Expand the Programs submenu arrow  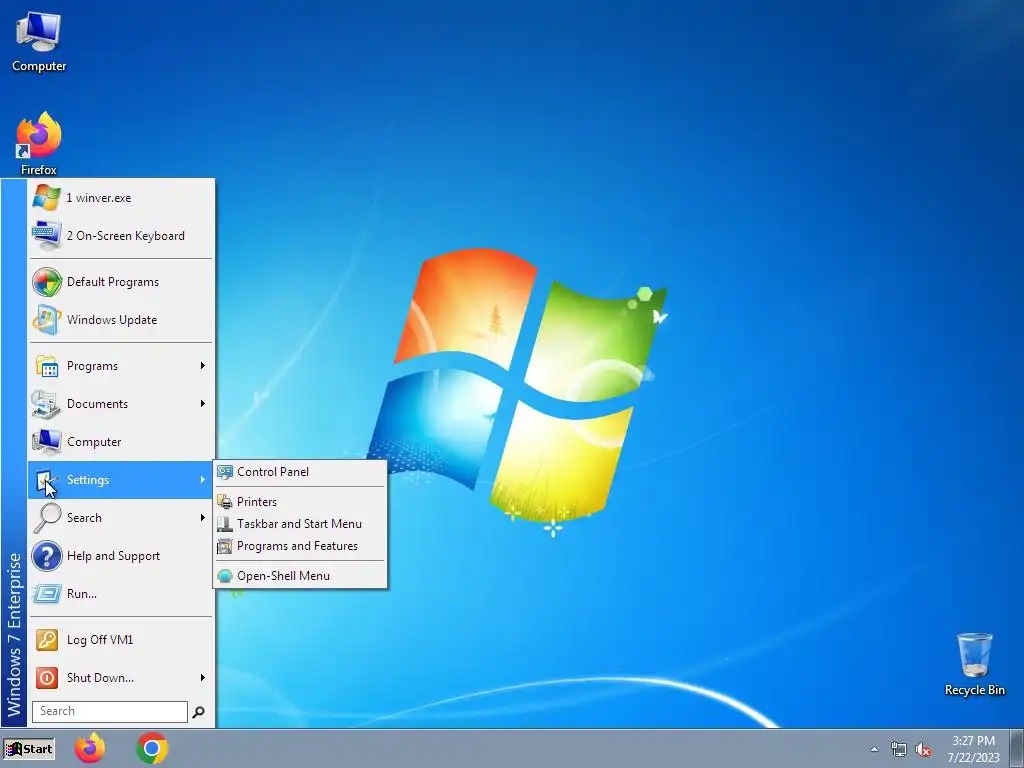pos(202,366)
